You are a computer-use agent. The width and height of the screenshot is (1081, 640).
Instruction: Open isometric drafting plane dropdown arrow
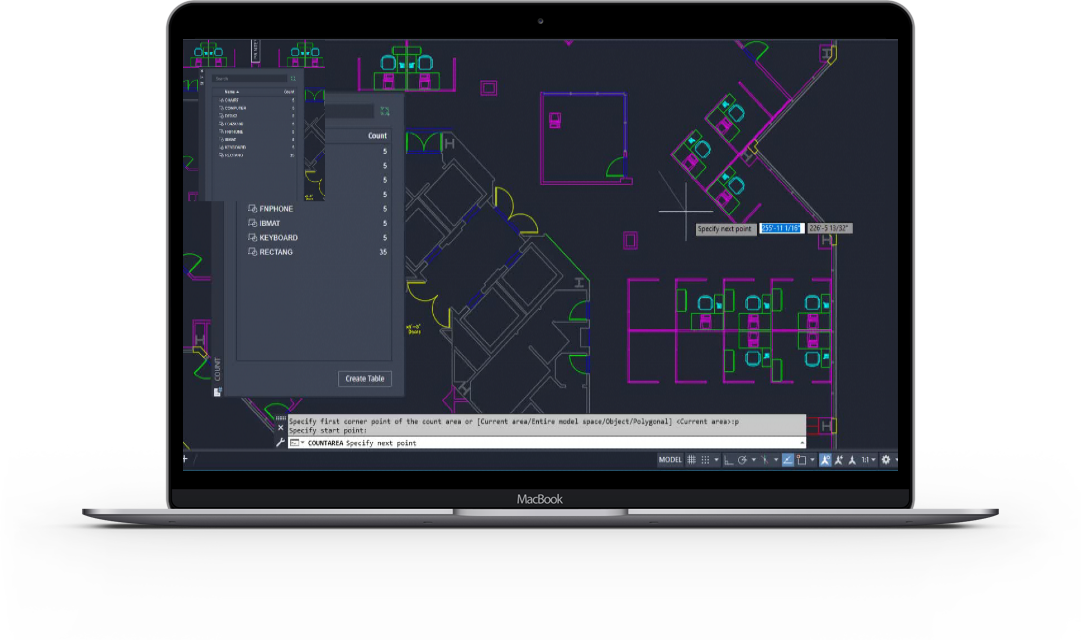pos(776,460)
